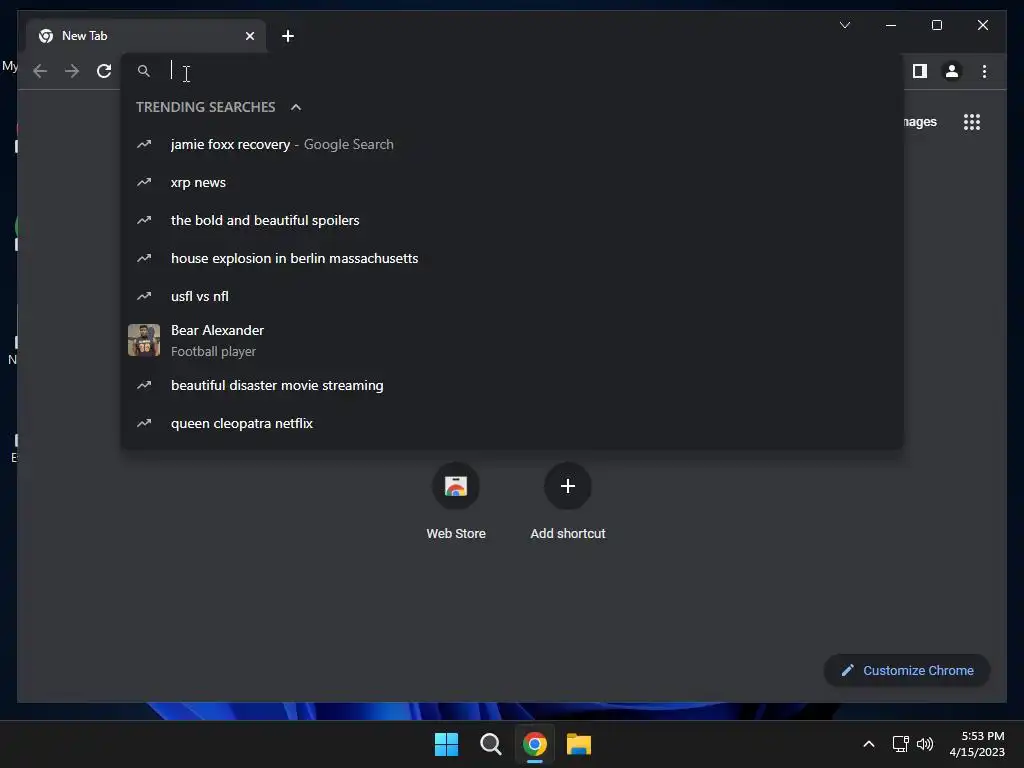Click trending icon beside 'queen cleopatra netflix'

[x=144, y=423]
